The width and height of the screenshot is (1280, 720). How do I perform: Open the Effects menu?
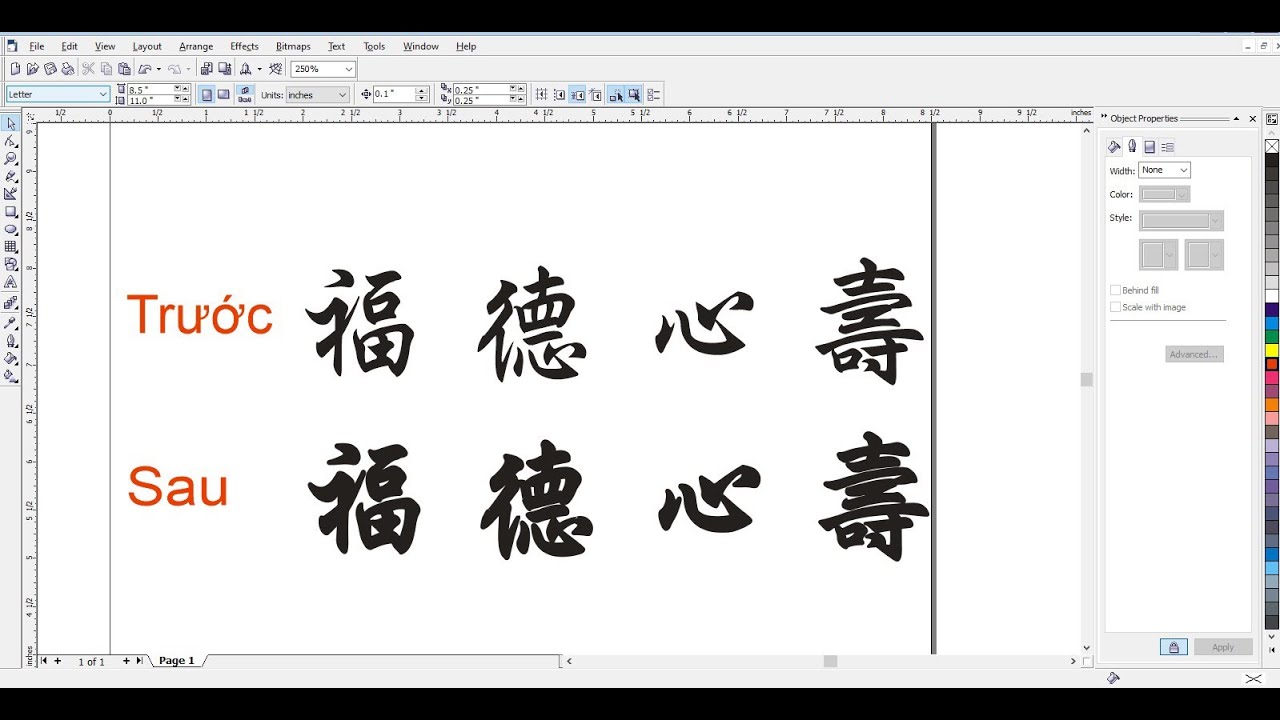(244, 46)
